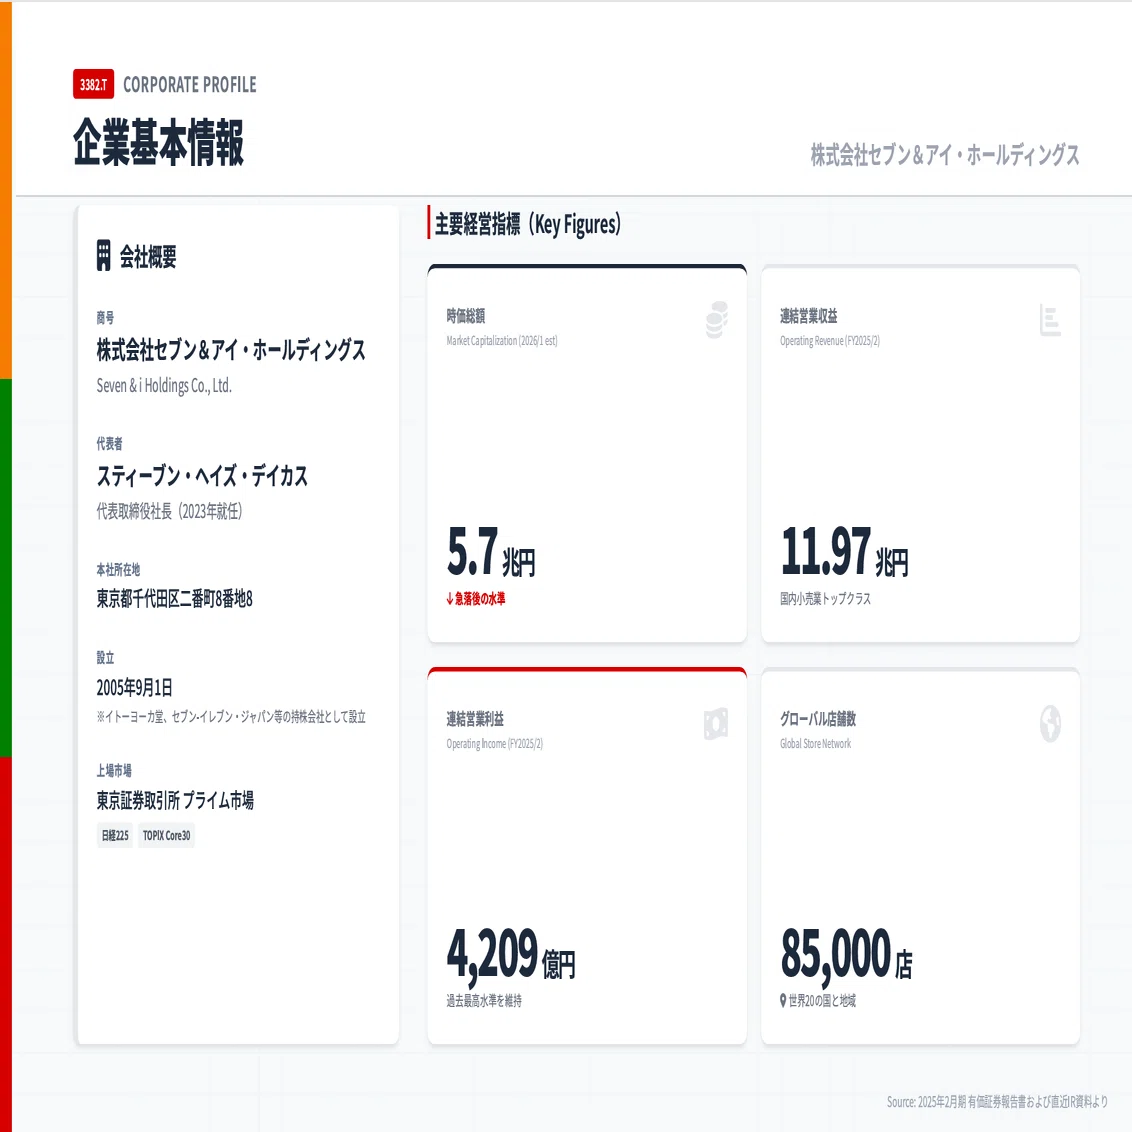Click the グローバル店舗数 card label
The width and height of the screenshot is (1132, 1132).
[818, 719]
